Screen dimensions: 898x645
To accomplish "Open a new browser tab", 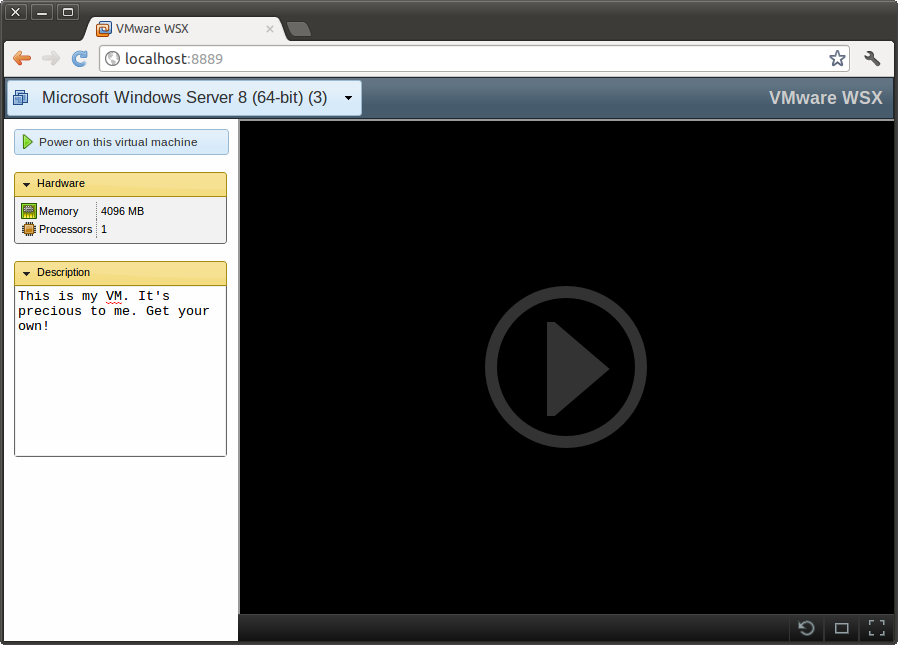I will coord(298,29).
